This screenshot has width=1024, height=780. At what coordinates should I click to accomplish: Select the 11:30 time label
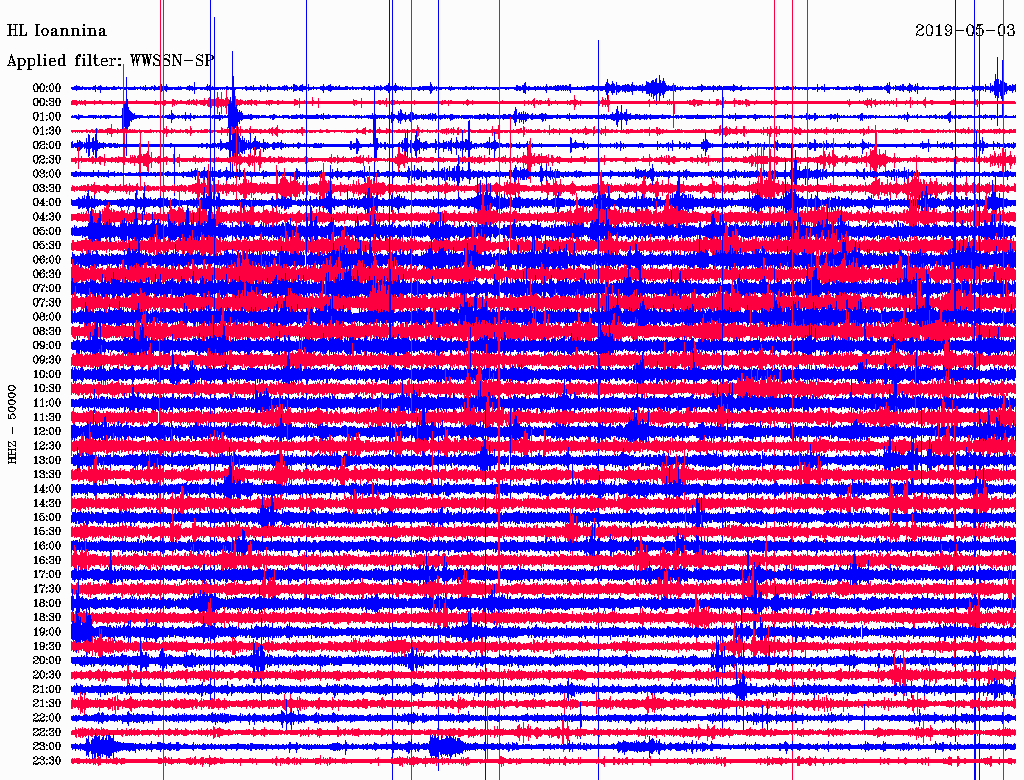[47, 417]
